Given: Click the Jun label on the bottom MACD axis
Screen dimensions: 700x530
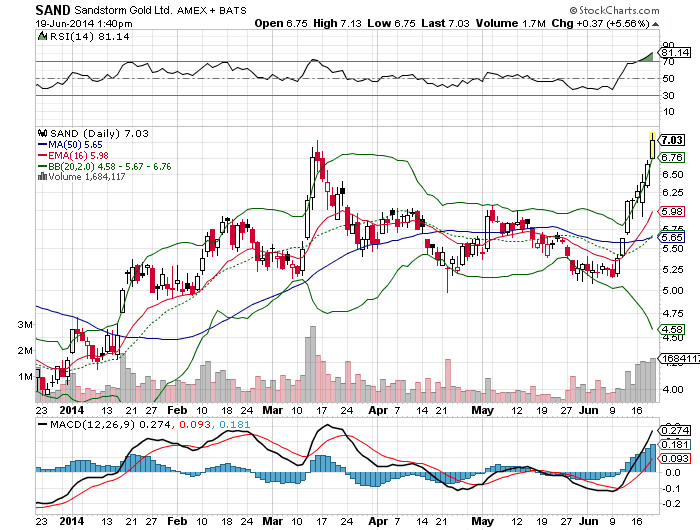Looking at the screenshot, I should click(588, 521).
